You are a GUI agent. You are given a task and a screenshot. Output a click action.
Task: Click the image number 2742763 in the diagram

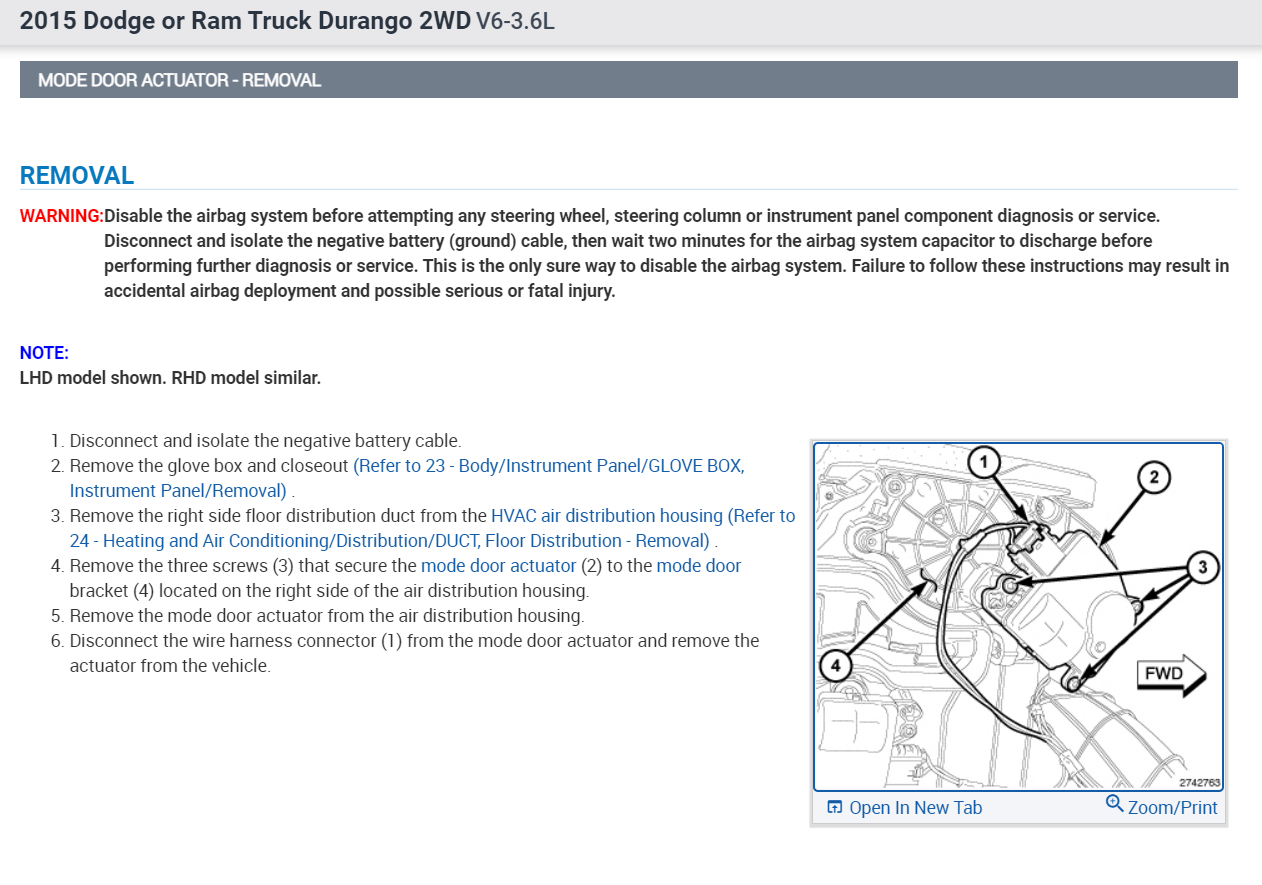1200,783
